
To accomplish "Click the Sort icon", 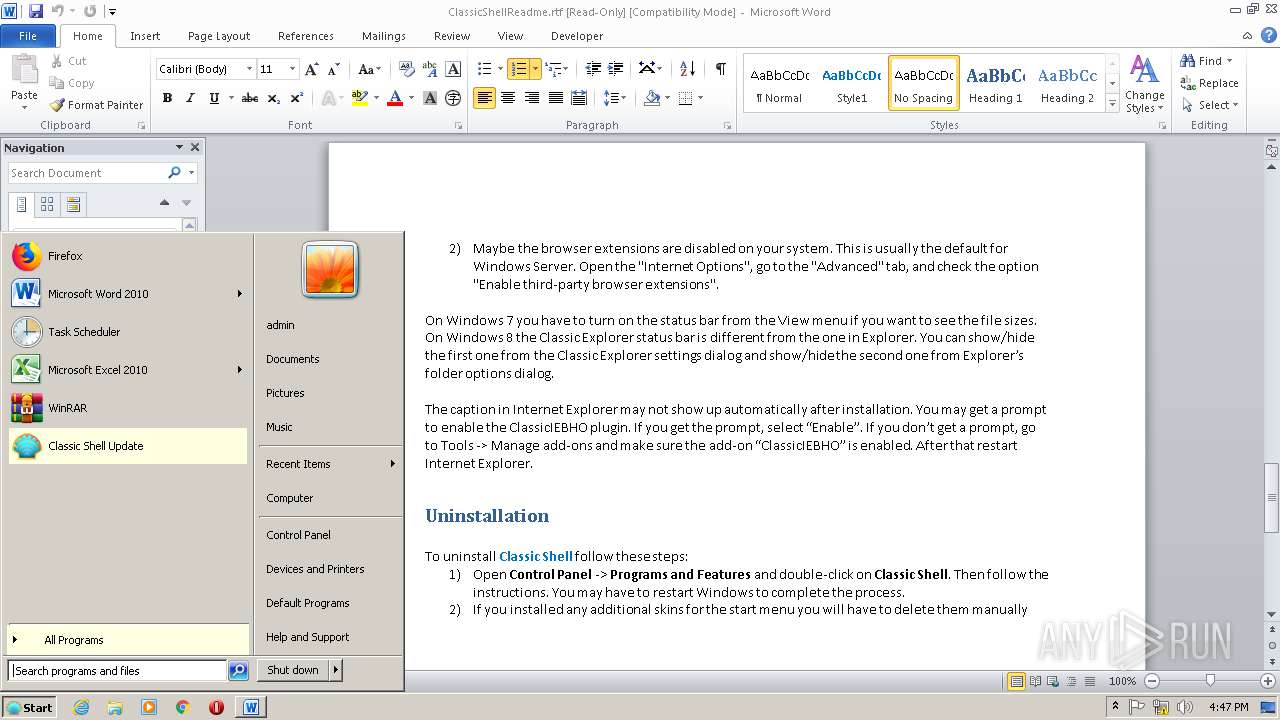I will [x=687, y=69].
